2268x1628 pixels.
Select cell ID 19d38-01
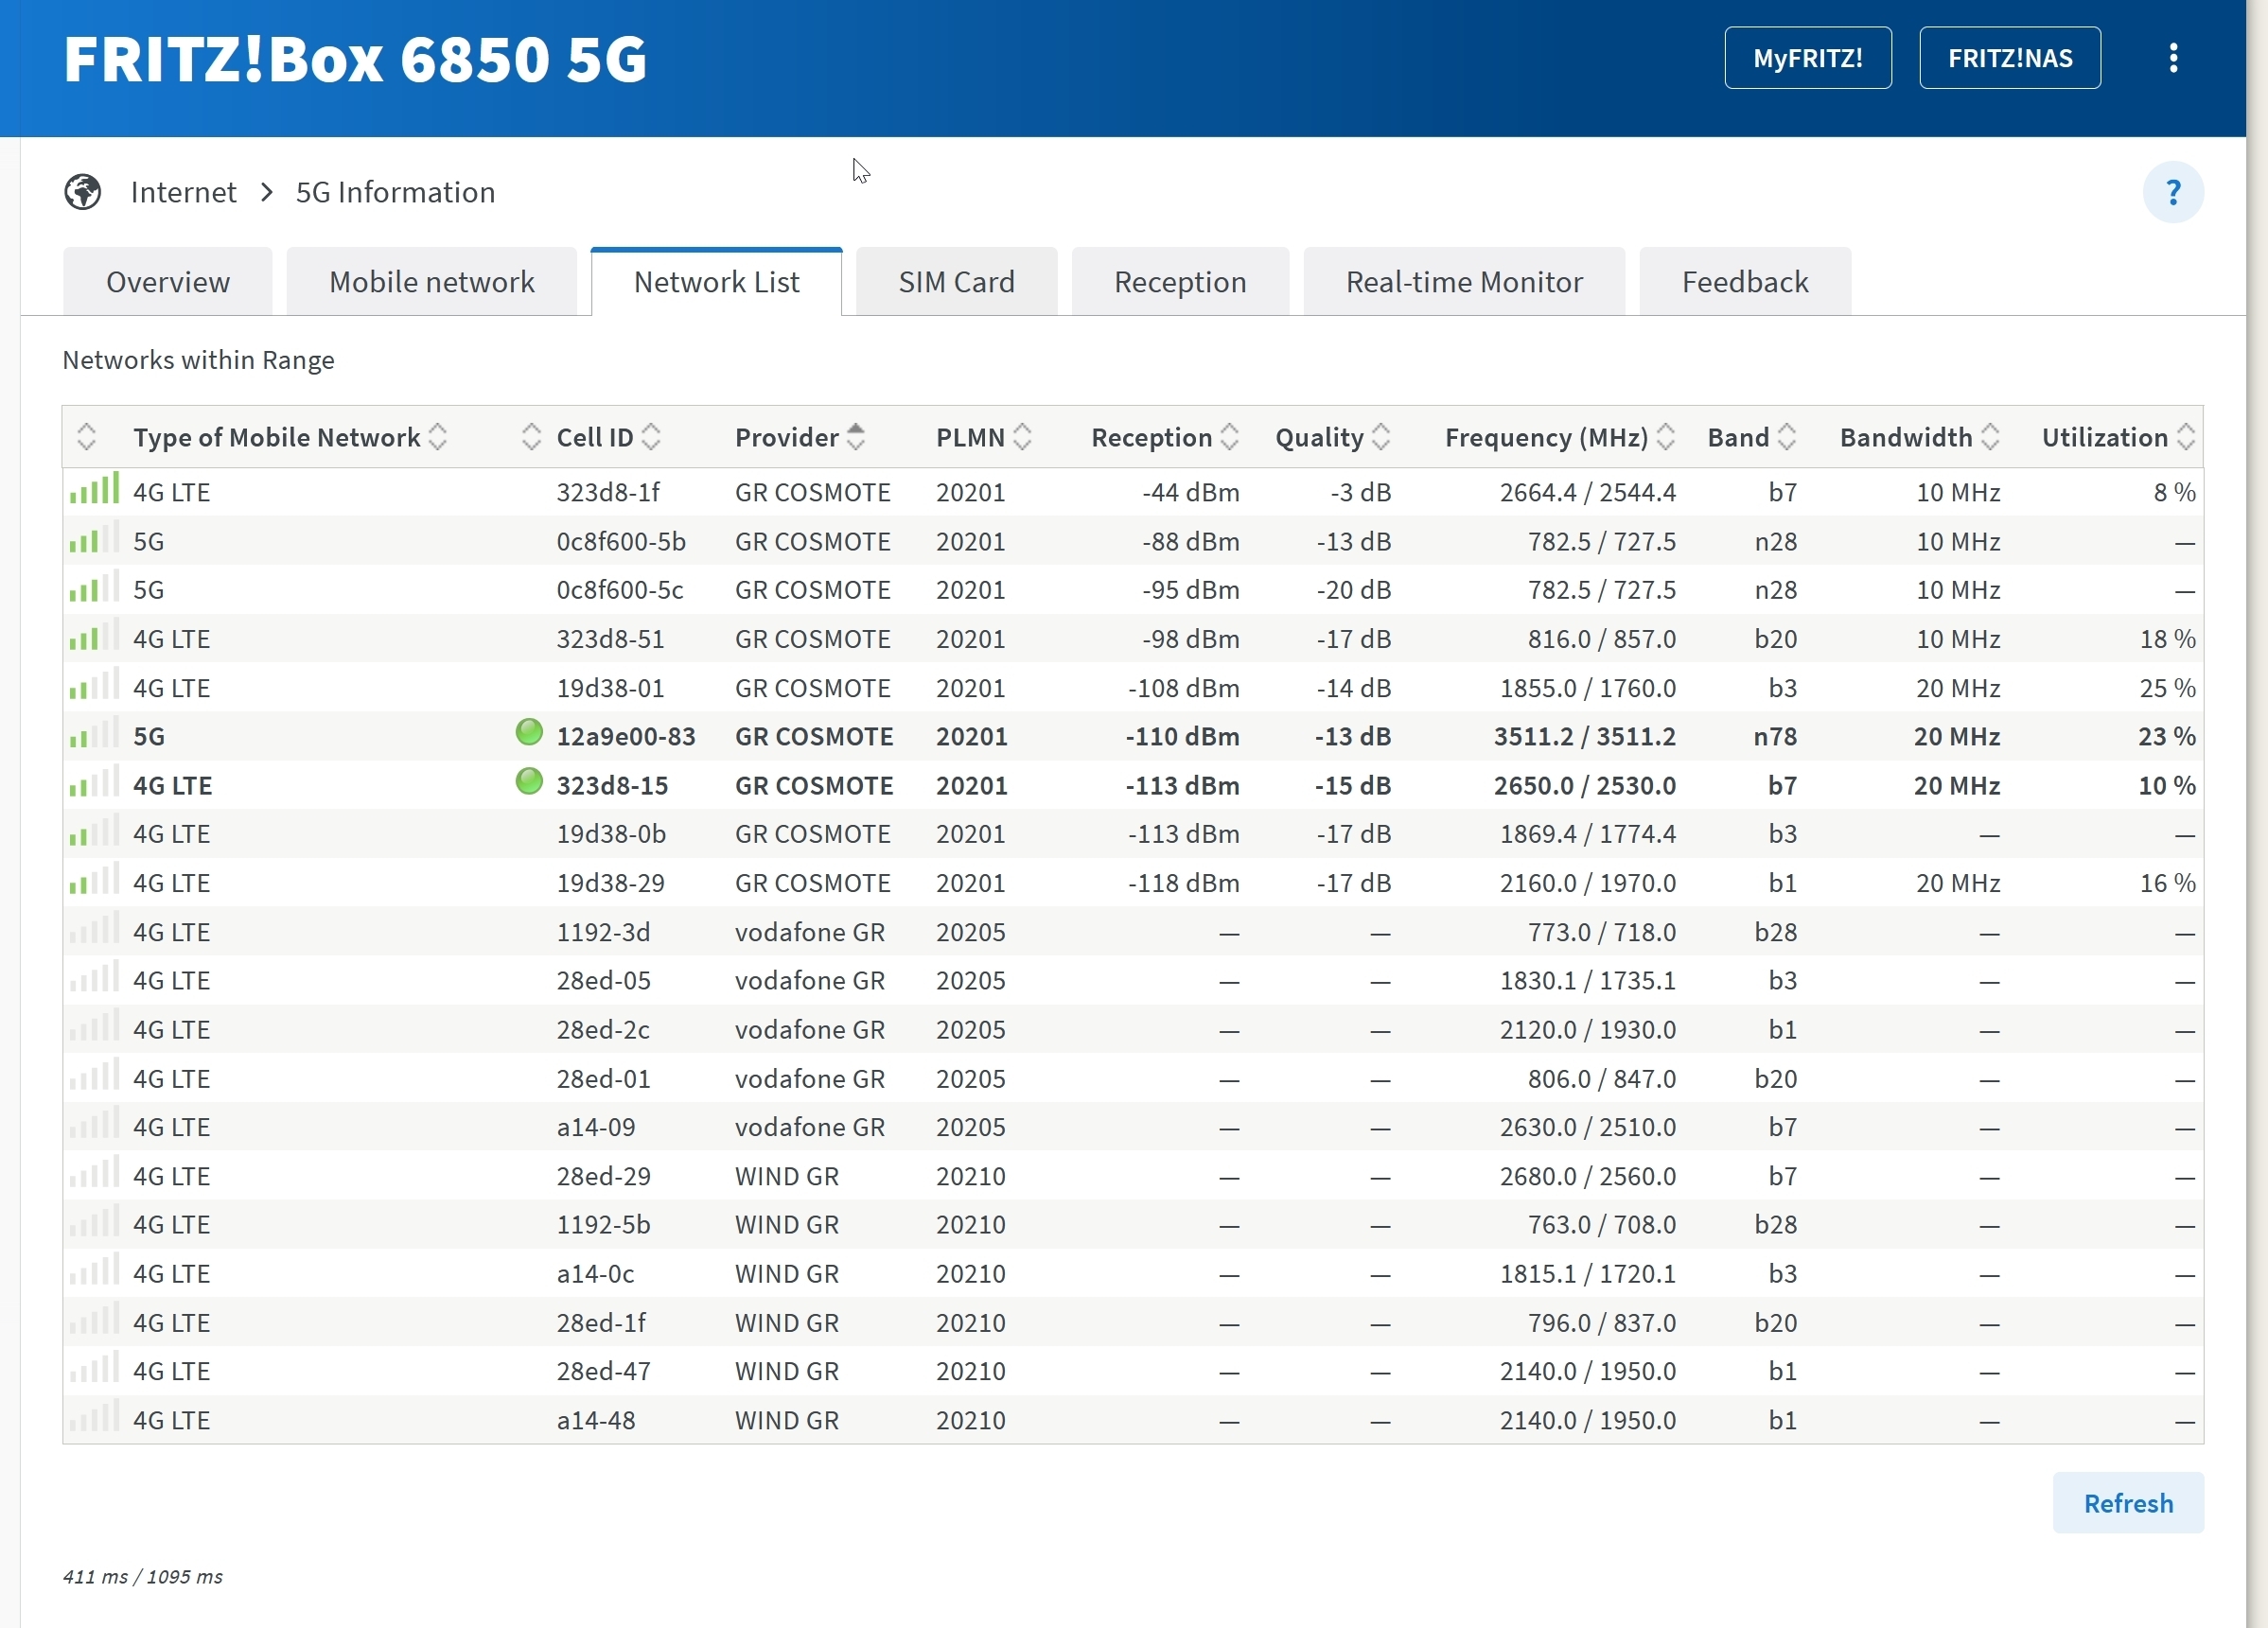610,688
